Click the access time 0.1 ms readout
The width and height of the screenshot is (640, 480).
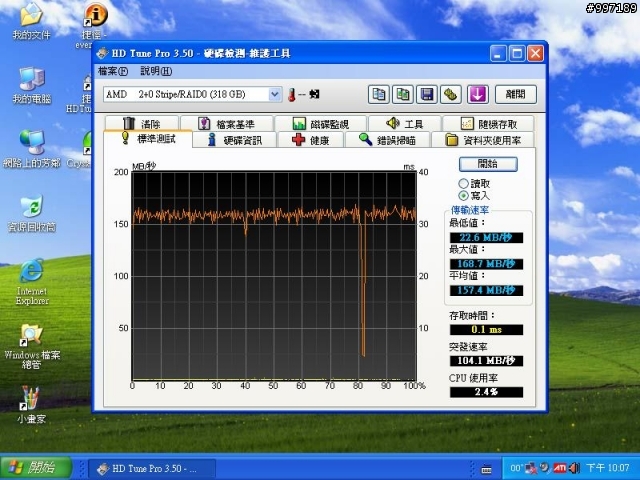coord(486,329)
